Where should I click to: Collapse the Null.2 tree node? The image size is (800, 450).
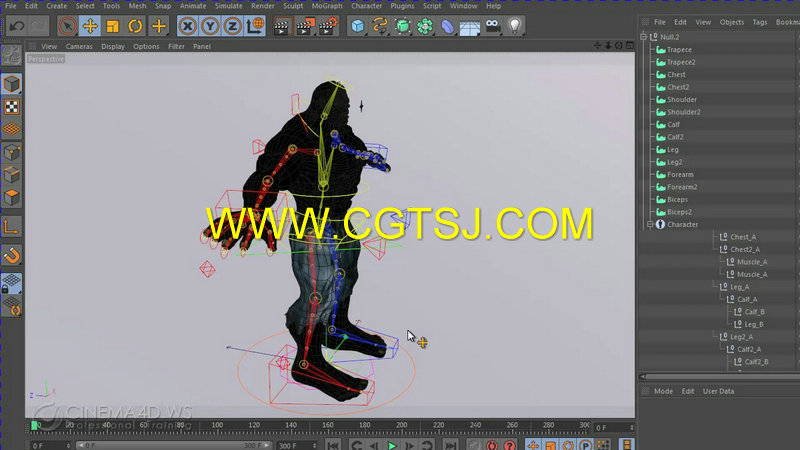click(643, 37)
